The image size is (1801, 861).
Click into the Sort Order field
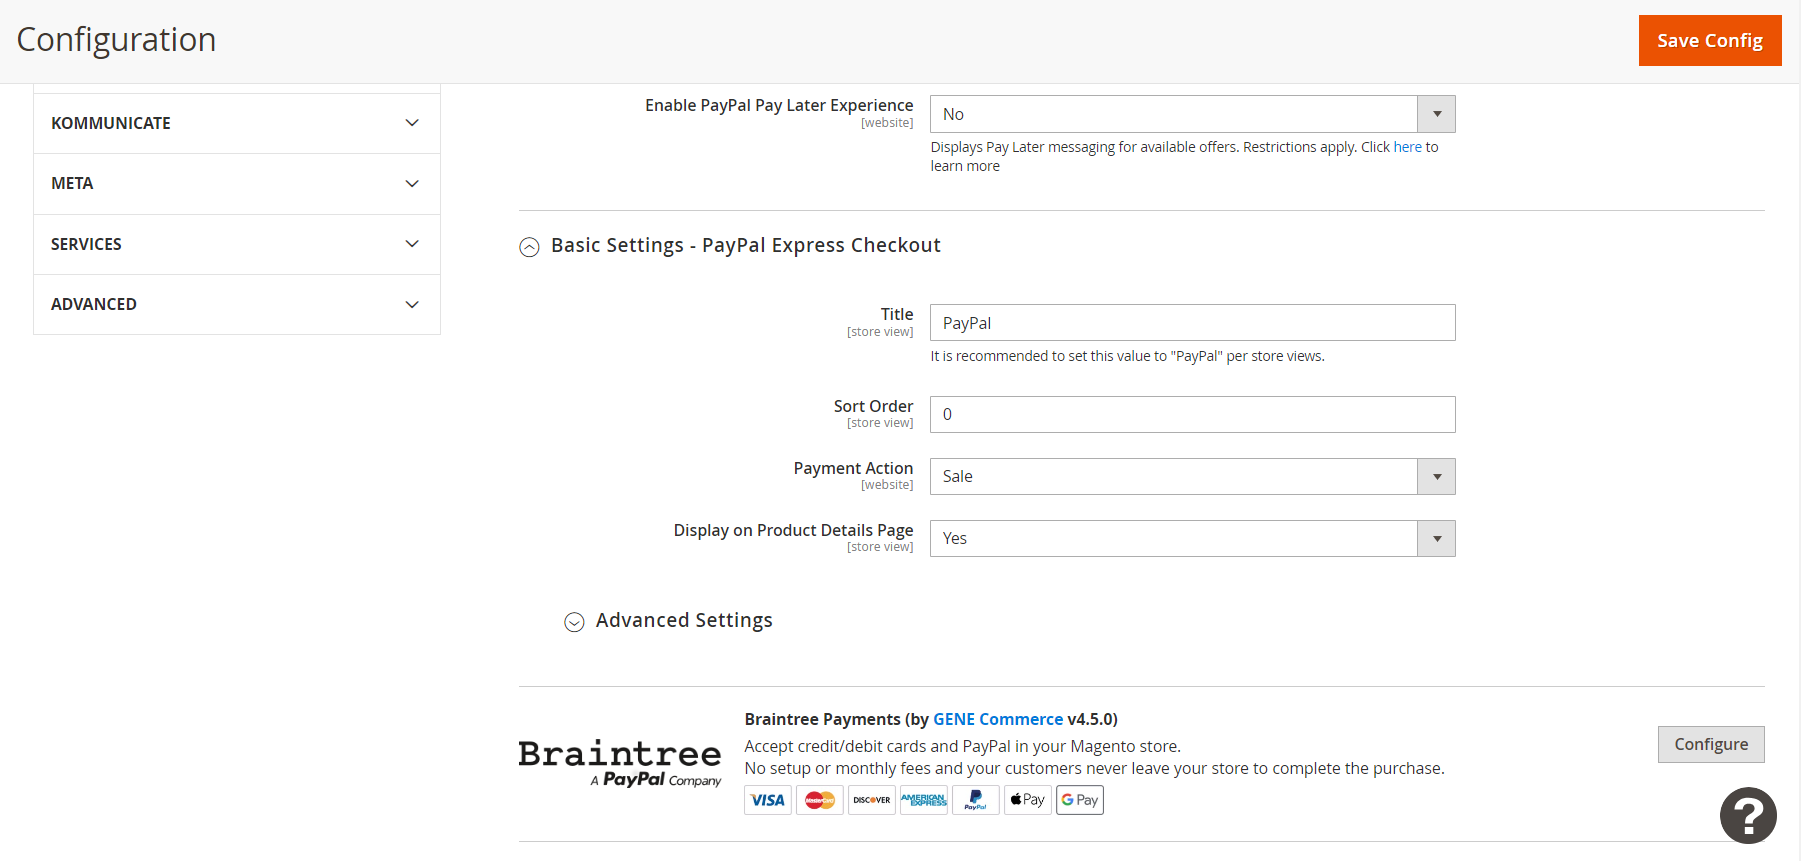pyautogui.click(x=1192, y=415)
